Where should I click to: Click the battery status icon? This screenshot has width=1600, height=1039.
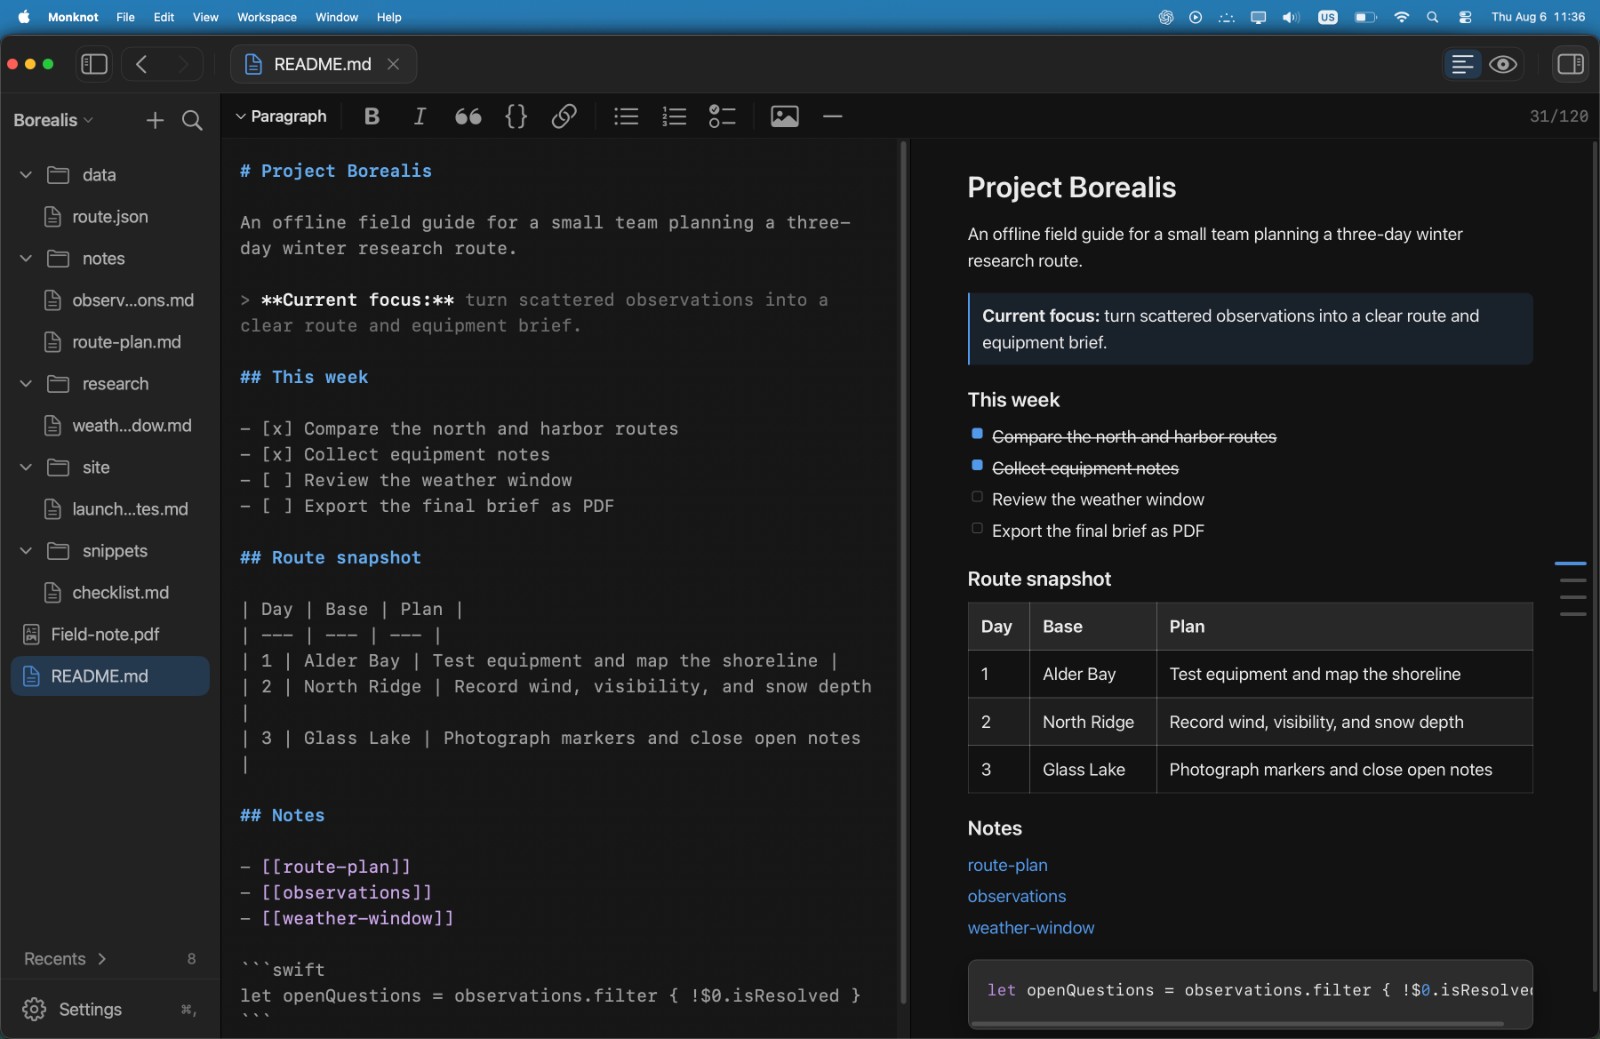click(1365, 17)
